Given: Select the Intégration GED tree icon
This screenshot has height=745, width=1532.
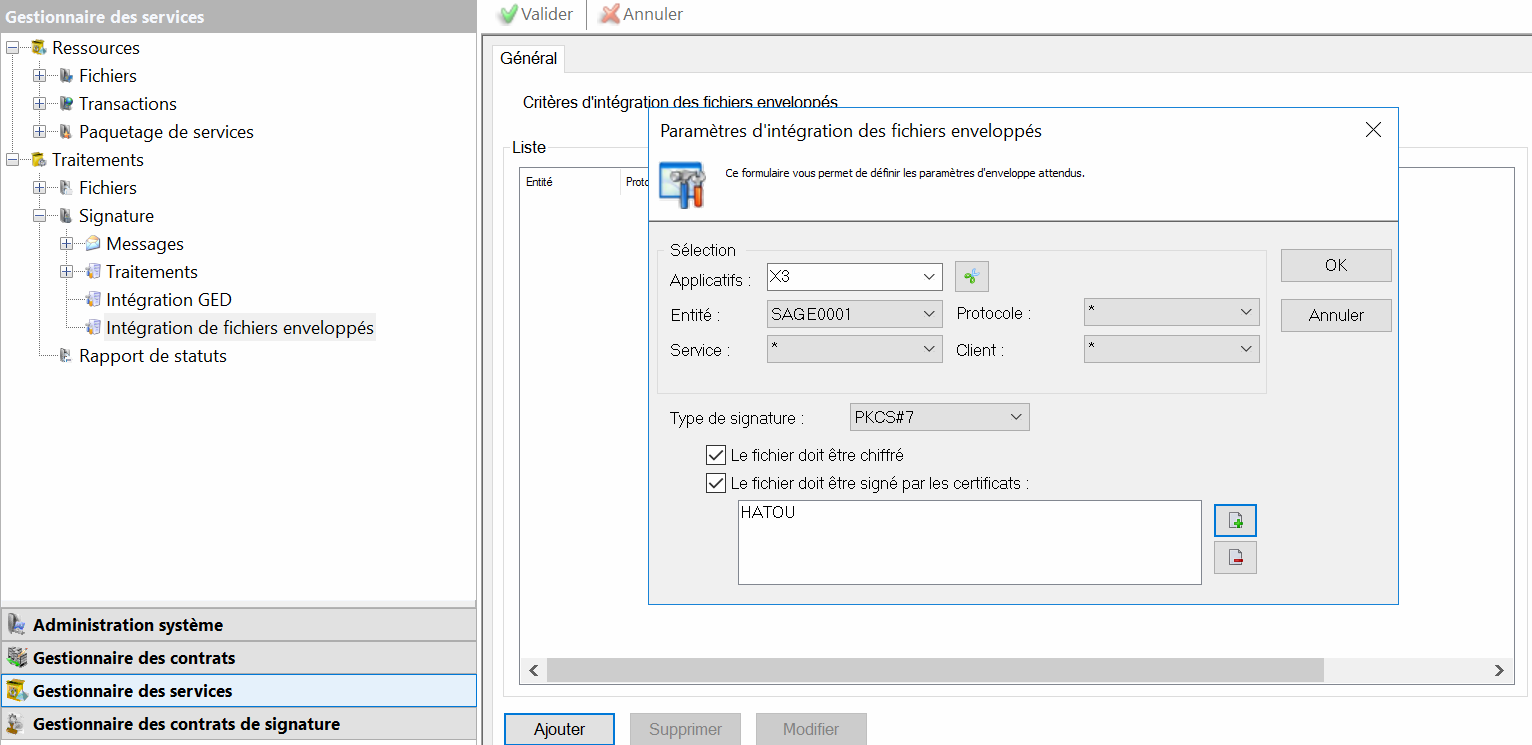Looking at the screenshot, I should pyautogui.click(x=93, y=300).
